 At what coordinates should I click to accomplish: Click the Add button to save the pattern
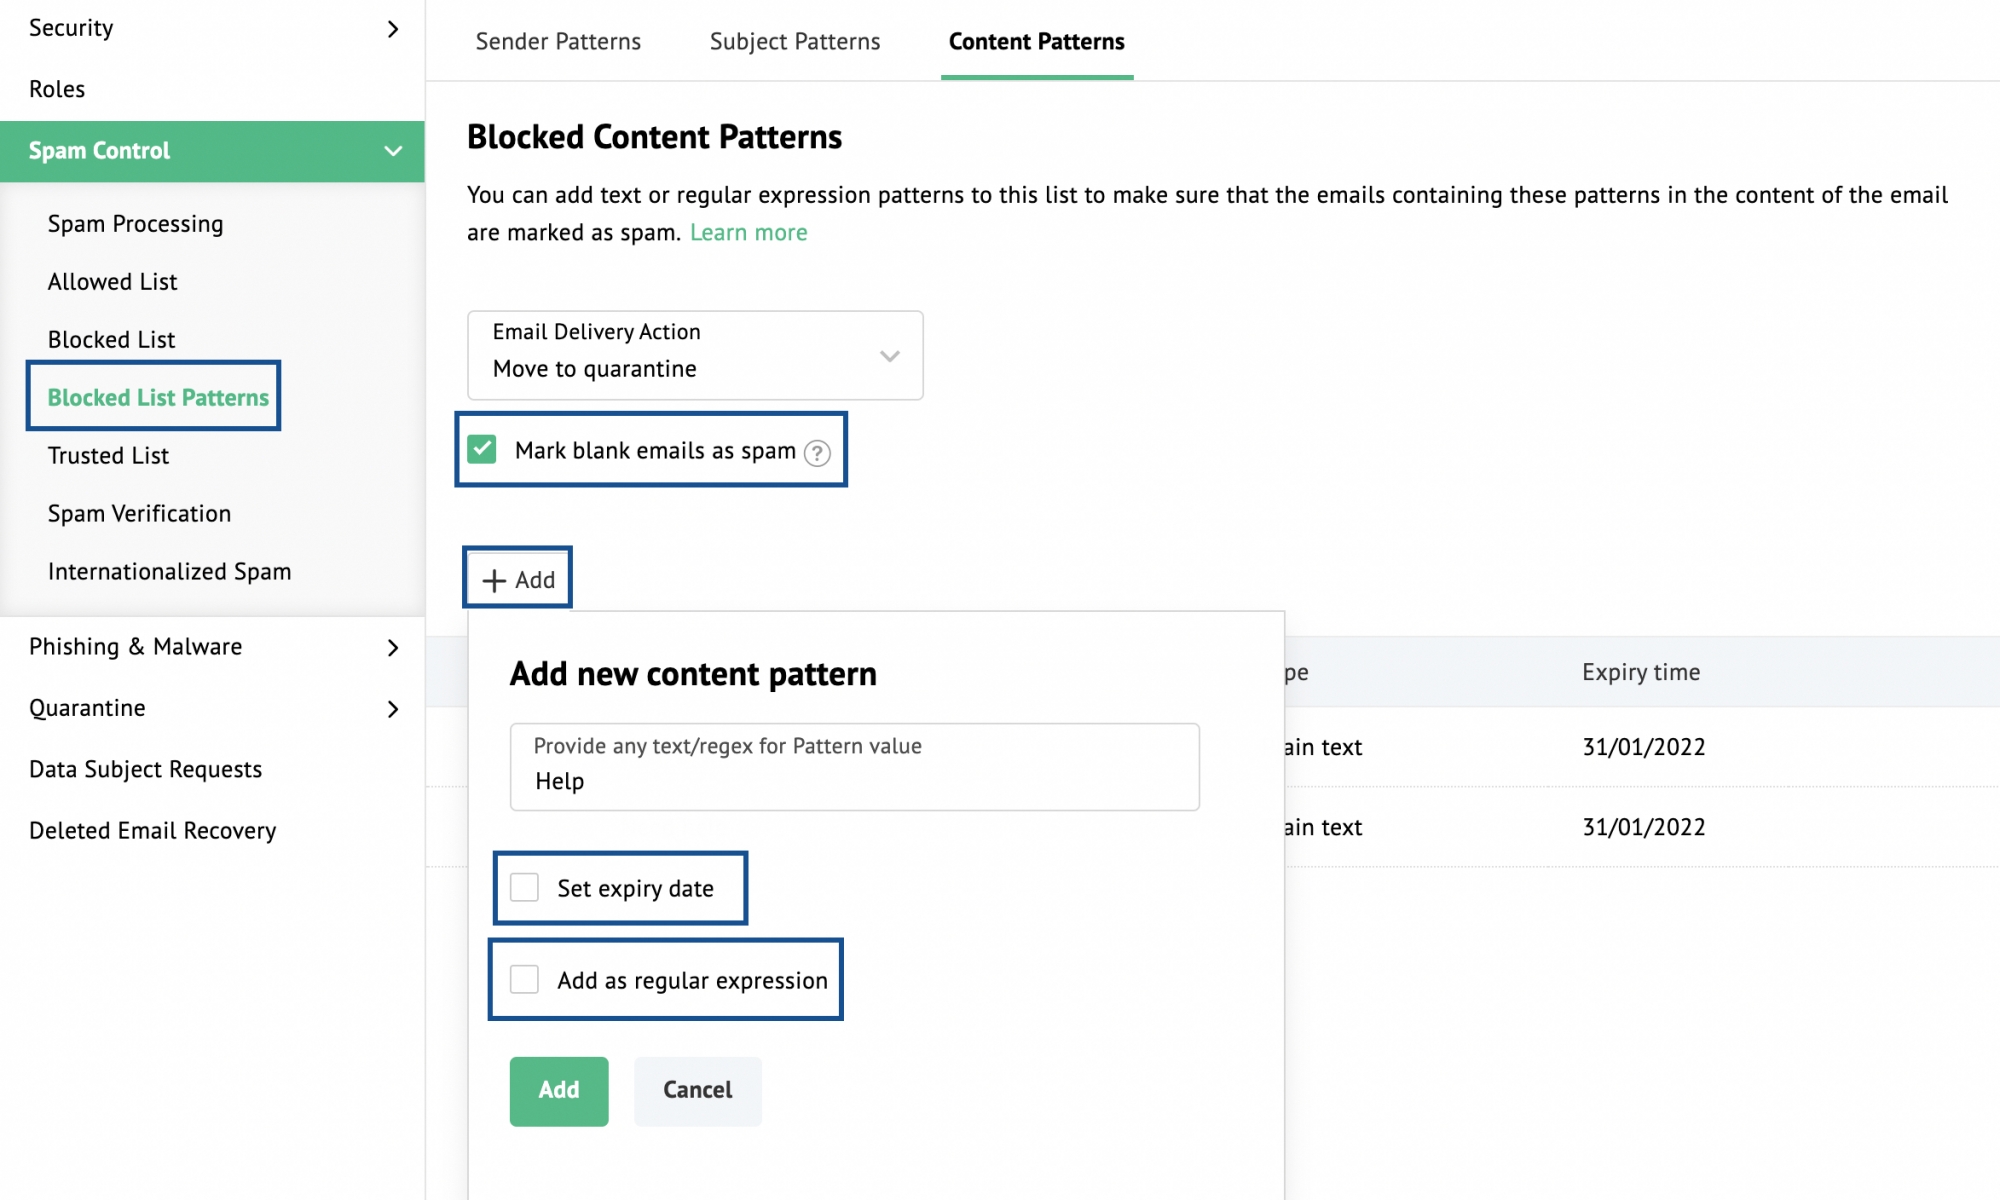[x=558, y=1091]
